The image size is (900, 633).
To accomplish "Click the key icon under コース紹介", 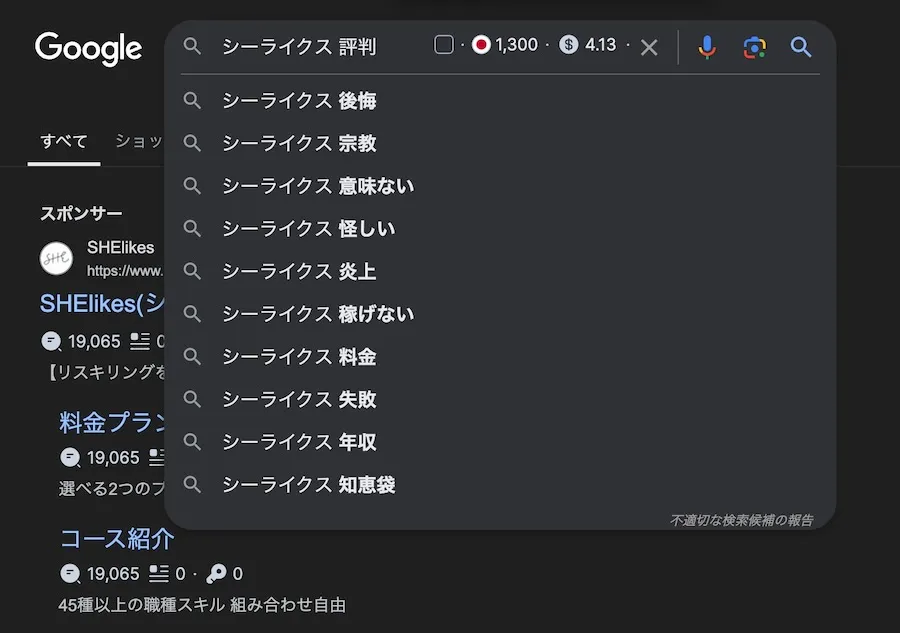I will (216, 573).
